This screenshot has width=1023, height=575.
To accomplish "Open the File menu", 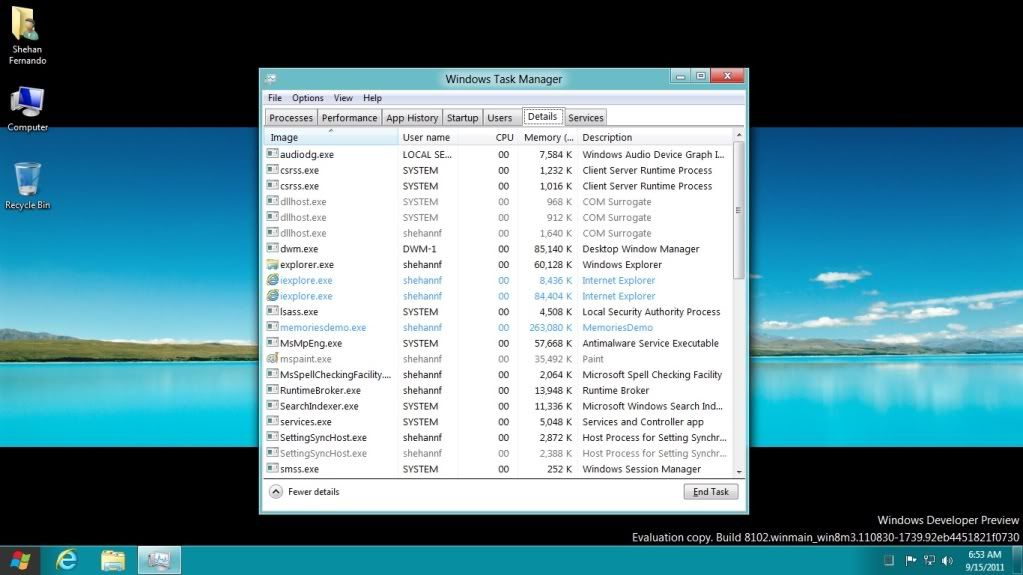I will tap(275, 98).
